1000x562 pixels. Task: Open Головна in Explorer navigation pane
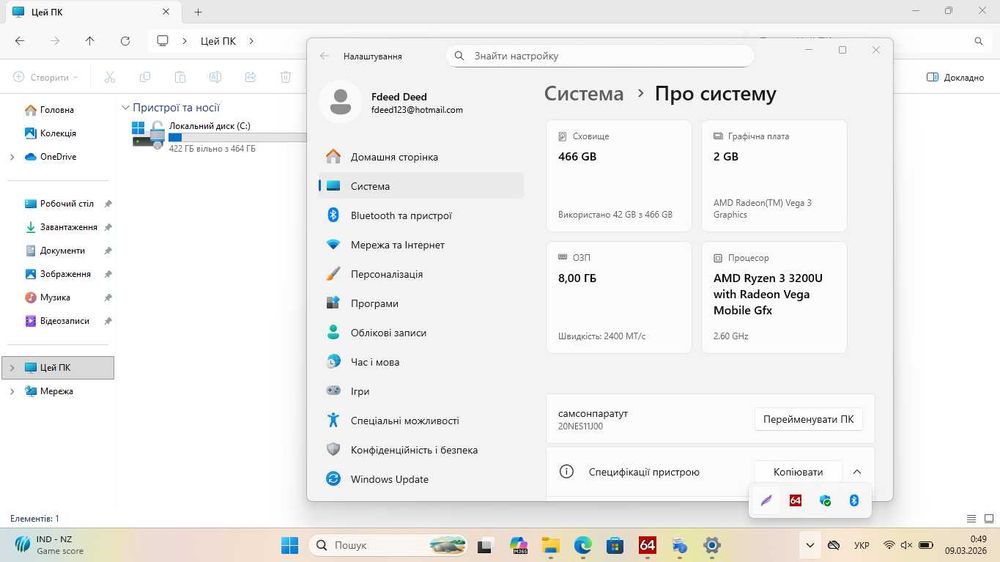57,110
